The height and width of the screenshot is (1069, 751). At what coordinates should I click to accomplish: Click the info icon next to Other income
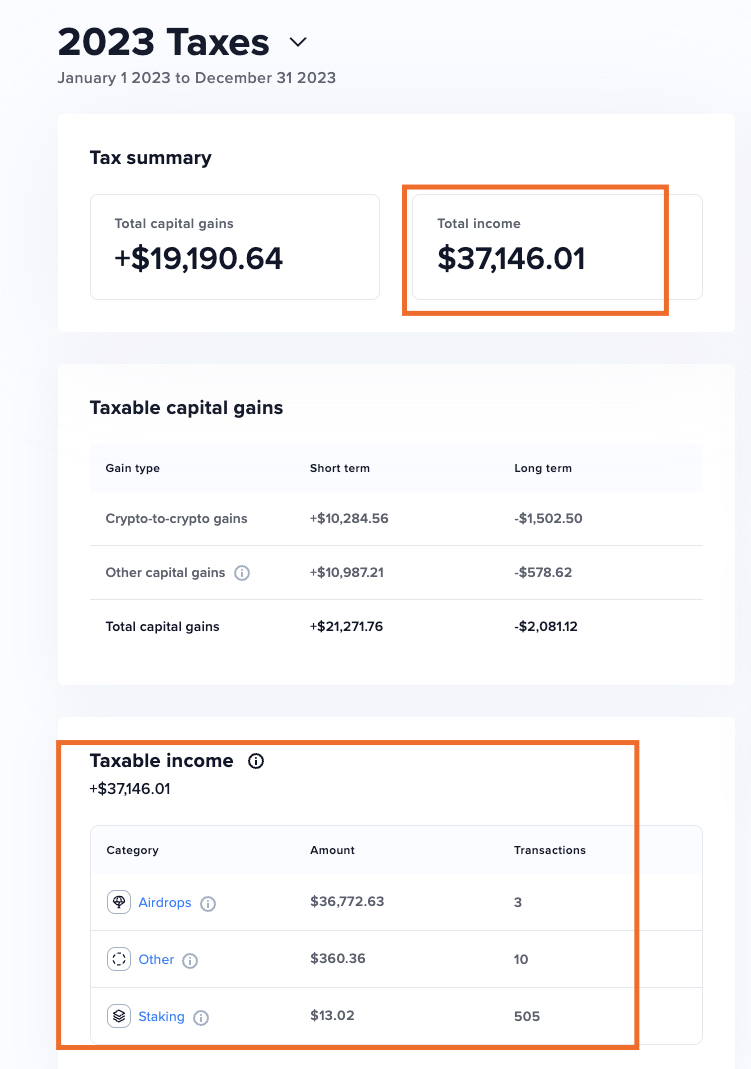pyautogui.click(x=188, y=960)
